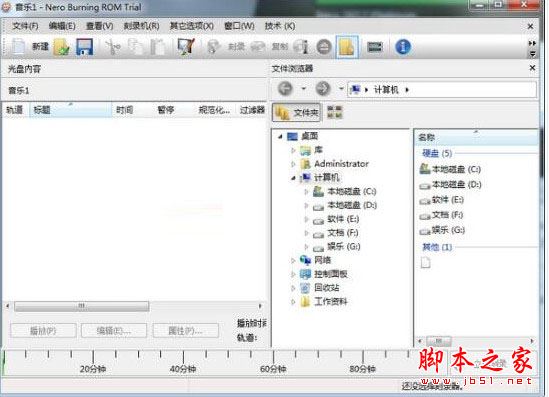Click the Cut scissors icon
The height and width of the screenshot is (397, 549).
[x=113, y=47]
